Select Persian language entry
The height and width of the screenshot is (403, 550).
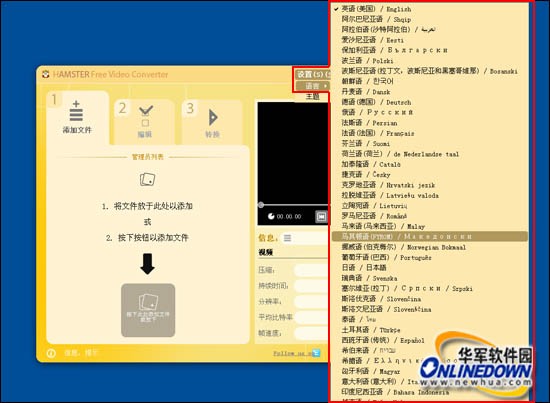tap(430, 123)
